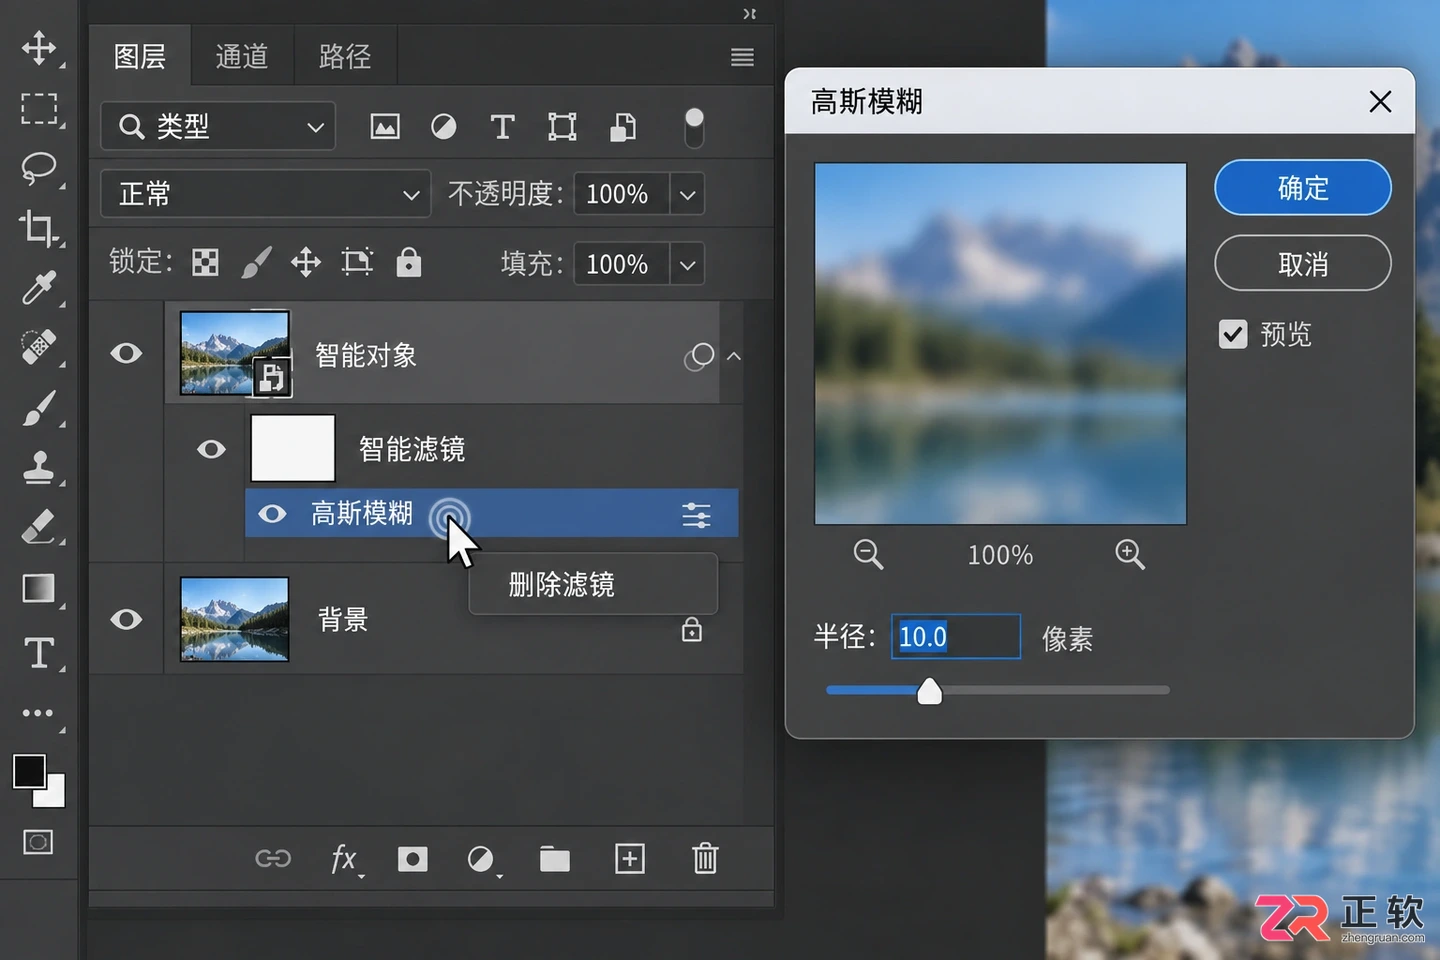The width and height of the screenshot is (1440, 960).
Task: Open the 不透明度 opacity dropdown arrow
Action: (687, 194)
